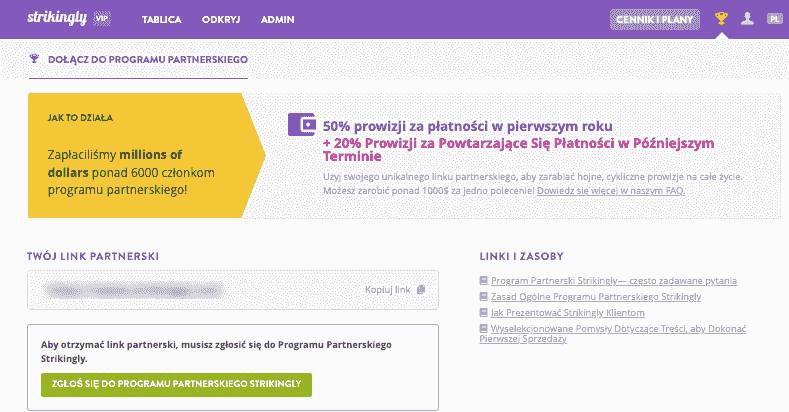Open Wyselekcjonowane Pomysły Dotyczące Treści link
Image resolution: width=789 pixels, height=412 pixels.
613,334
